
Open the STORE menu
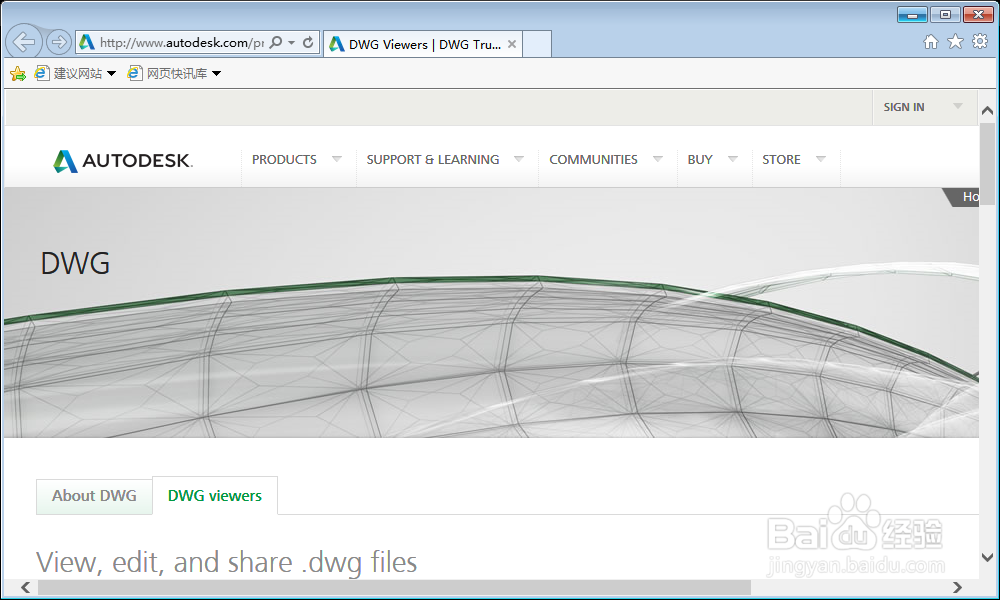click(781, 159)
